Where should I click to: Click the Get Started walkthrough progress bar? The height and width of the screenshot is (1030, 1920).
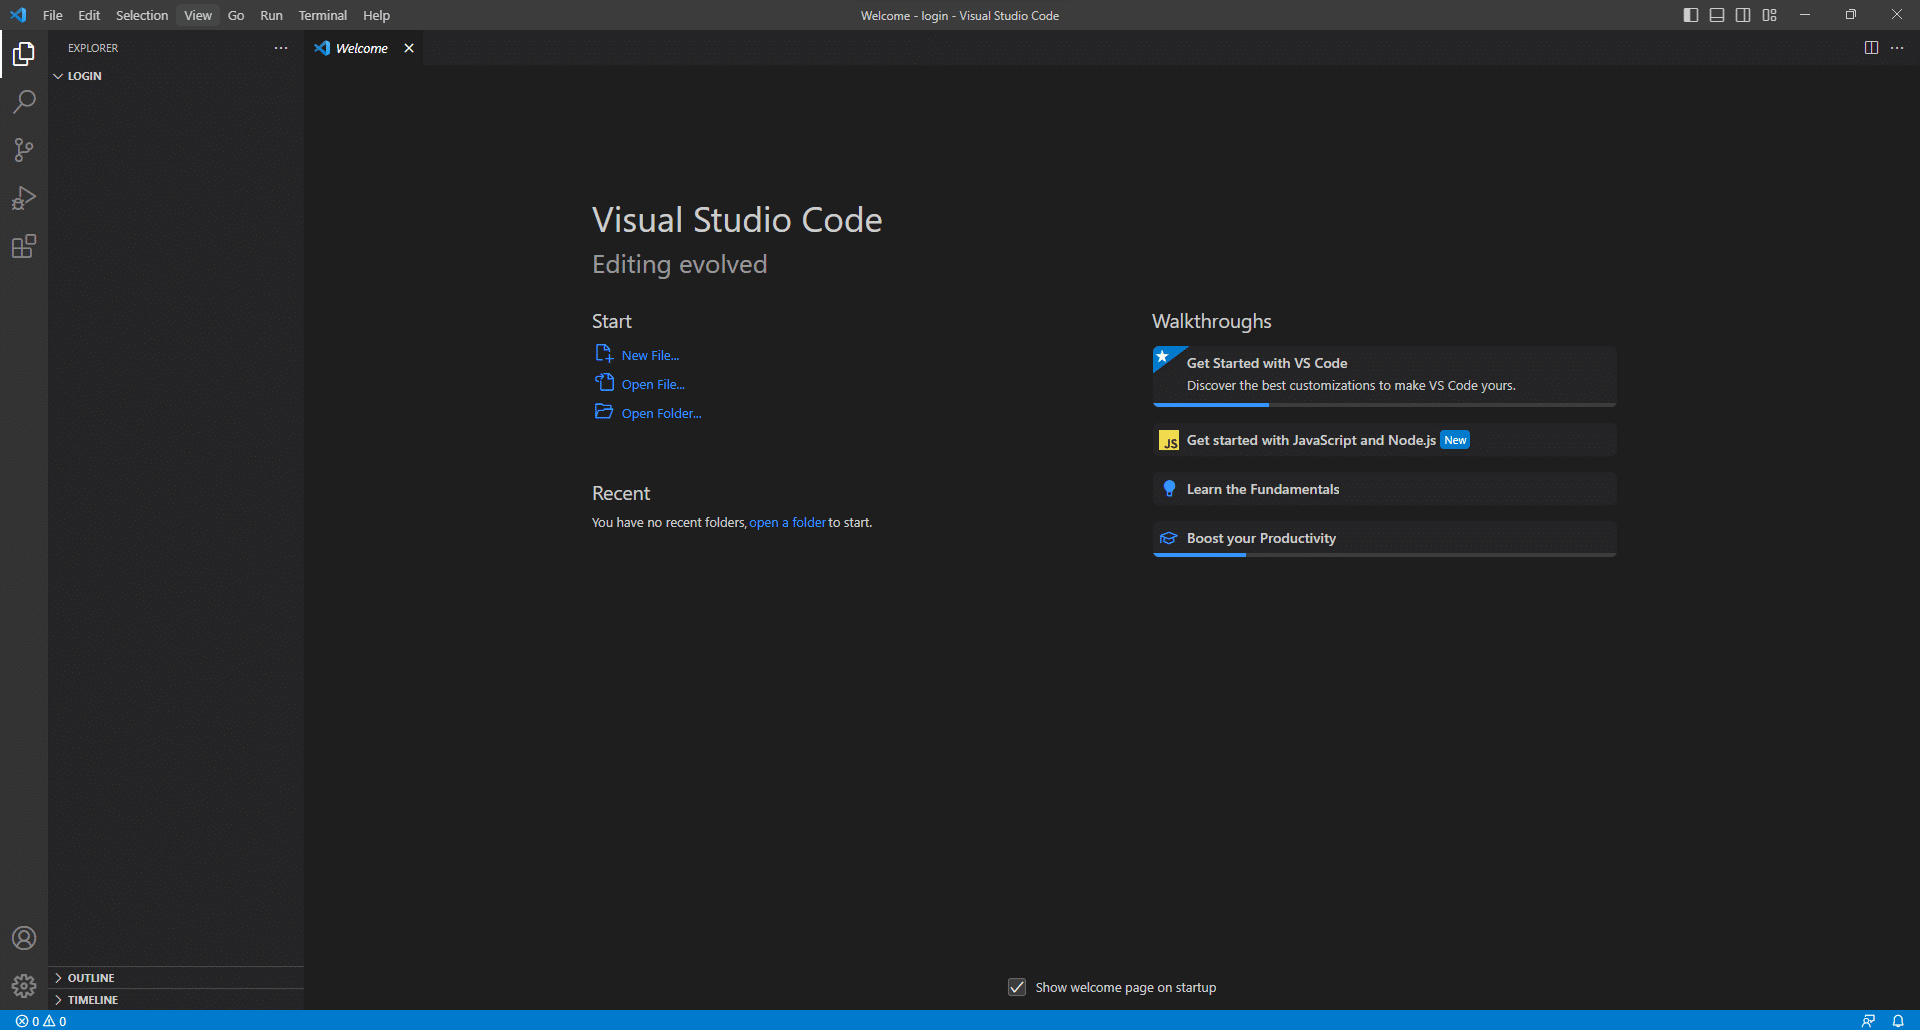[x=1384, y=405]
